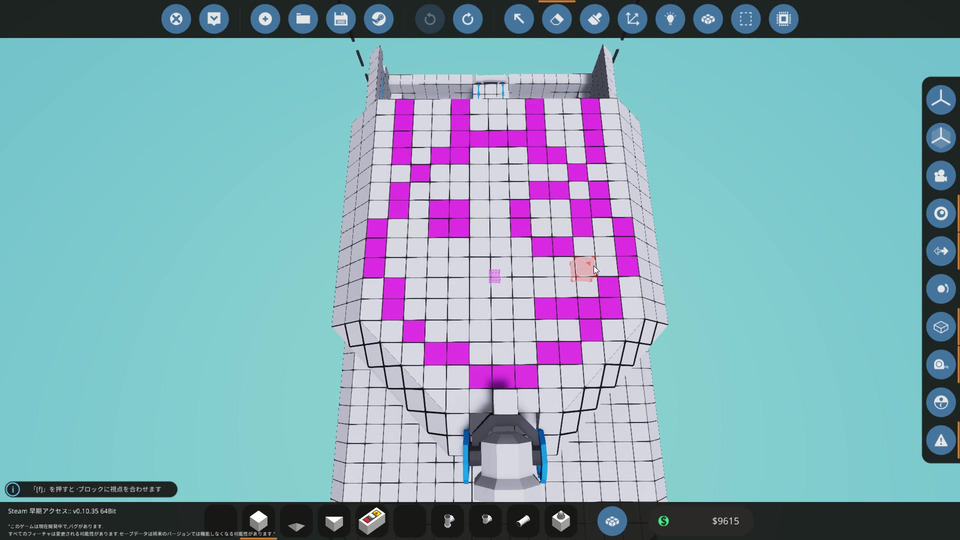Toggle the warning triangle display option

click(940, 440)
